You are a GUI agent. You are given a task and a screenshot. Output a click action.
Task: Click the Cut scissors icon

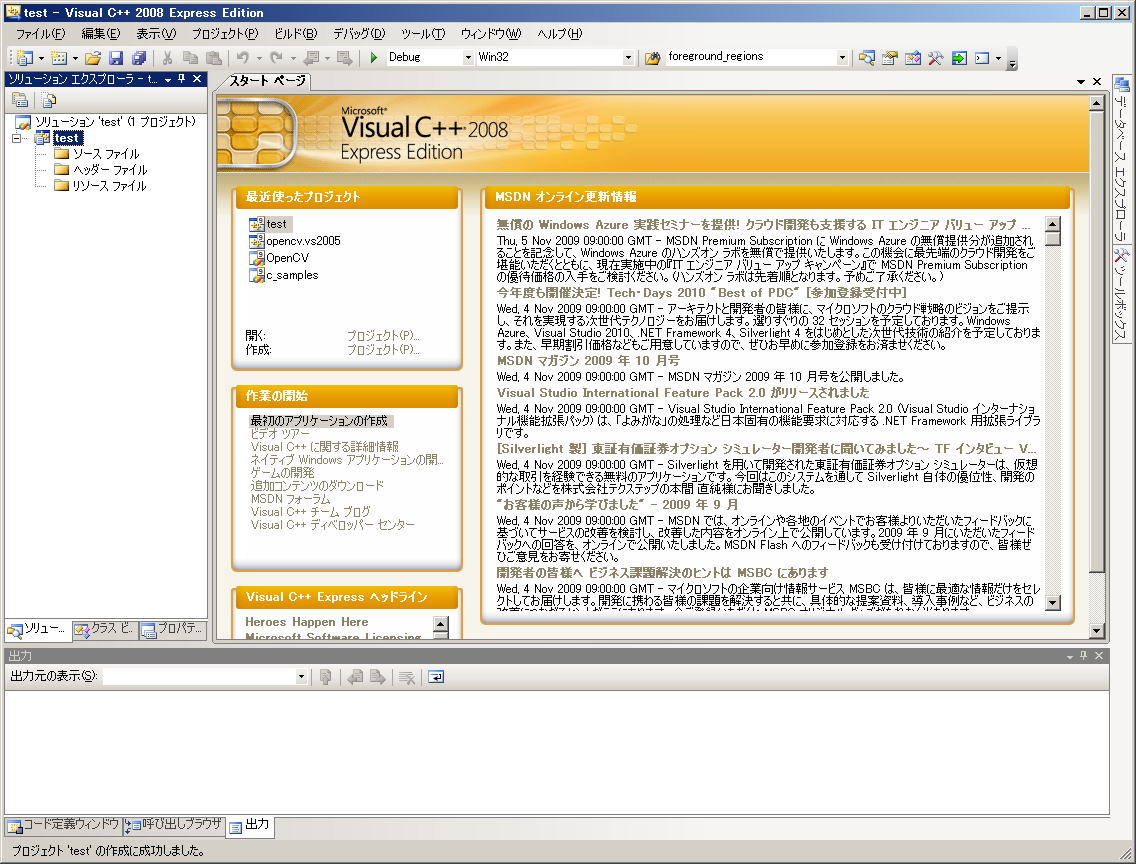pos(167,57)
